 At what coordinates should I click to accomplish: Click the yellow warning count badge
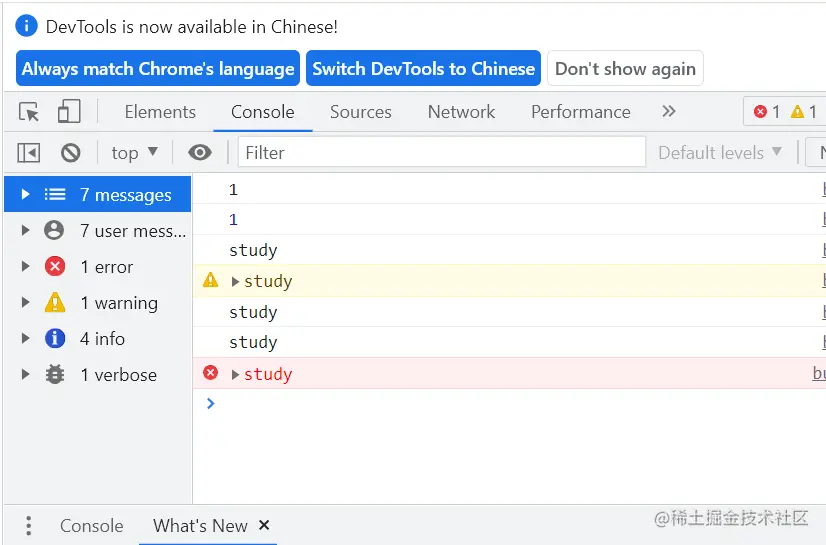coord(804,112)
